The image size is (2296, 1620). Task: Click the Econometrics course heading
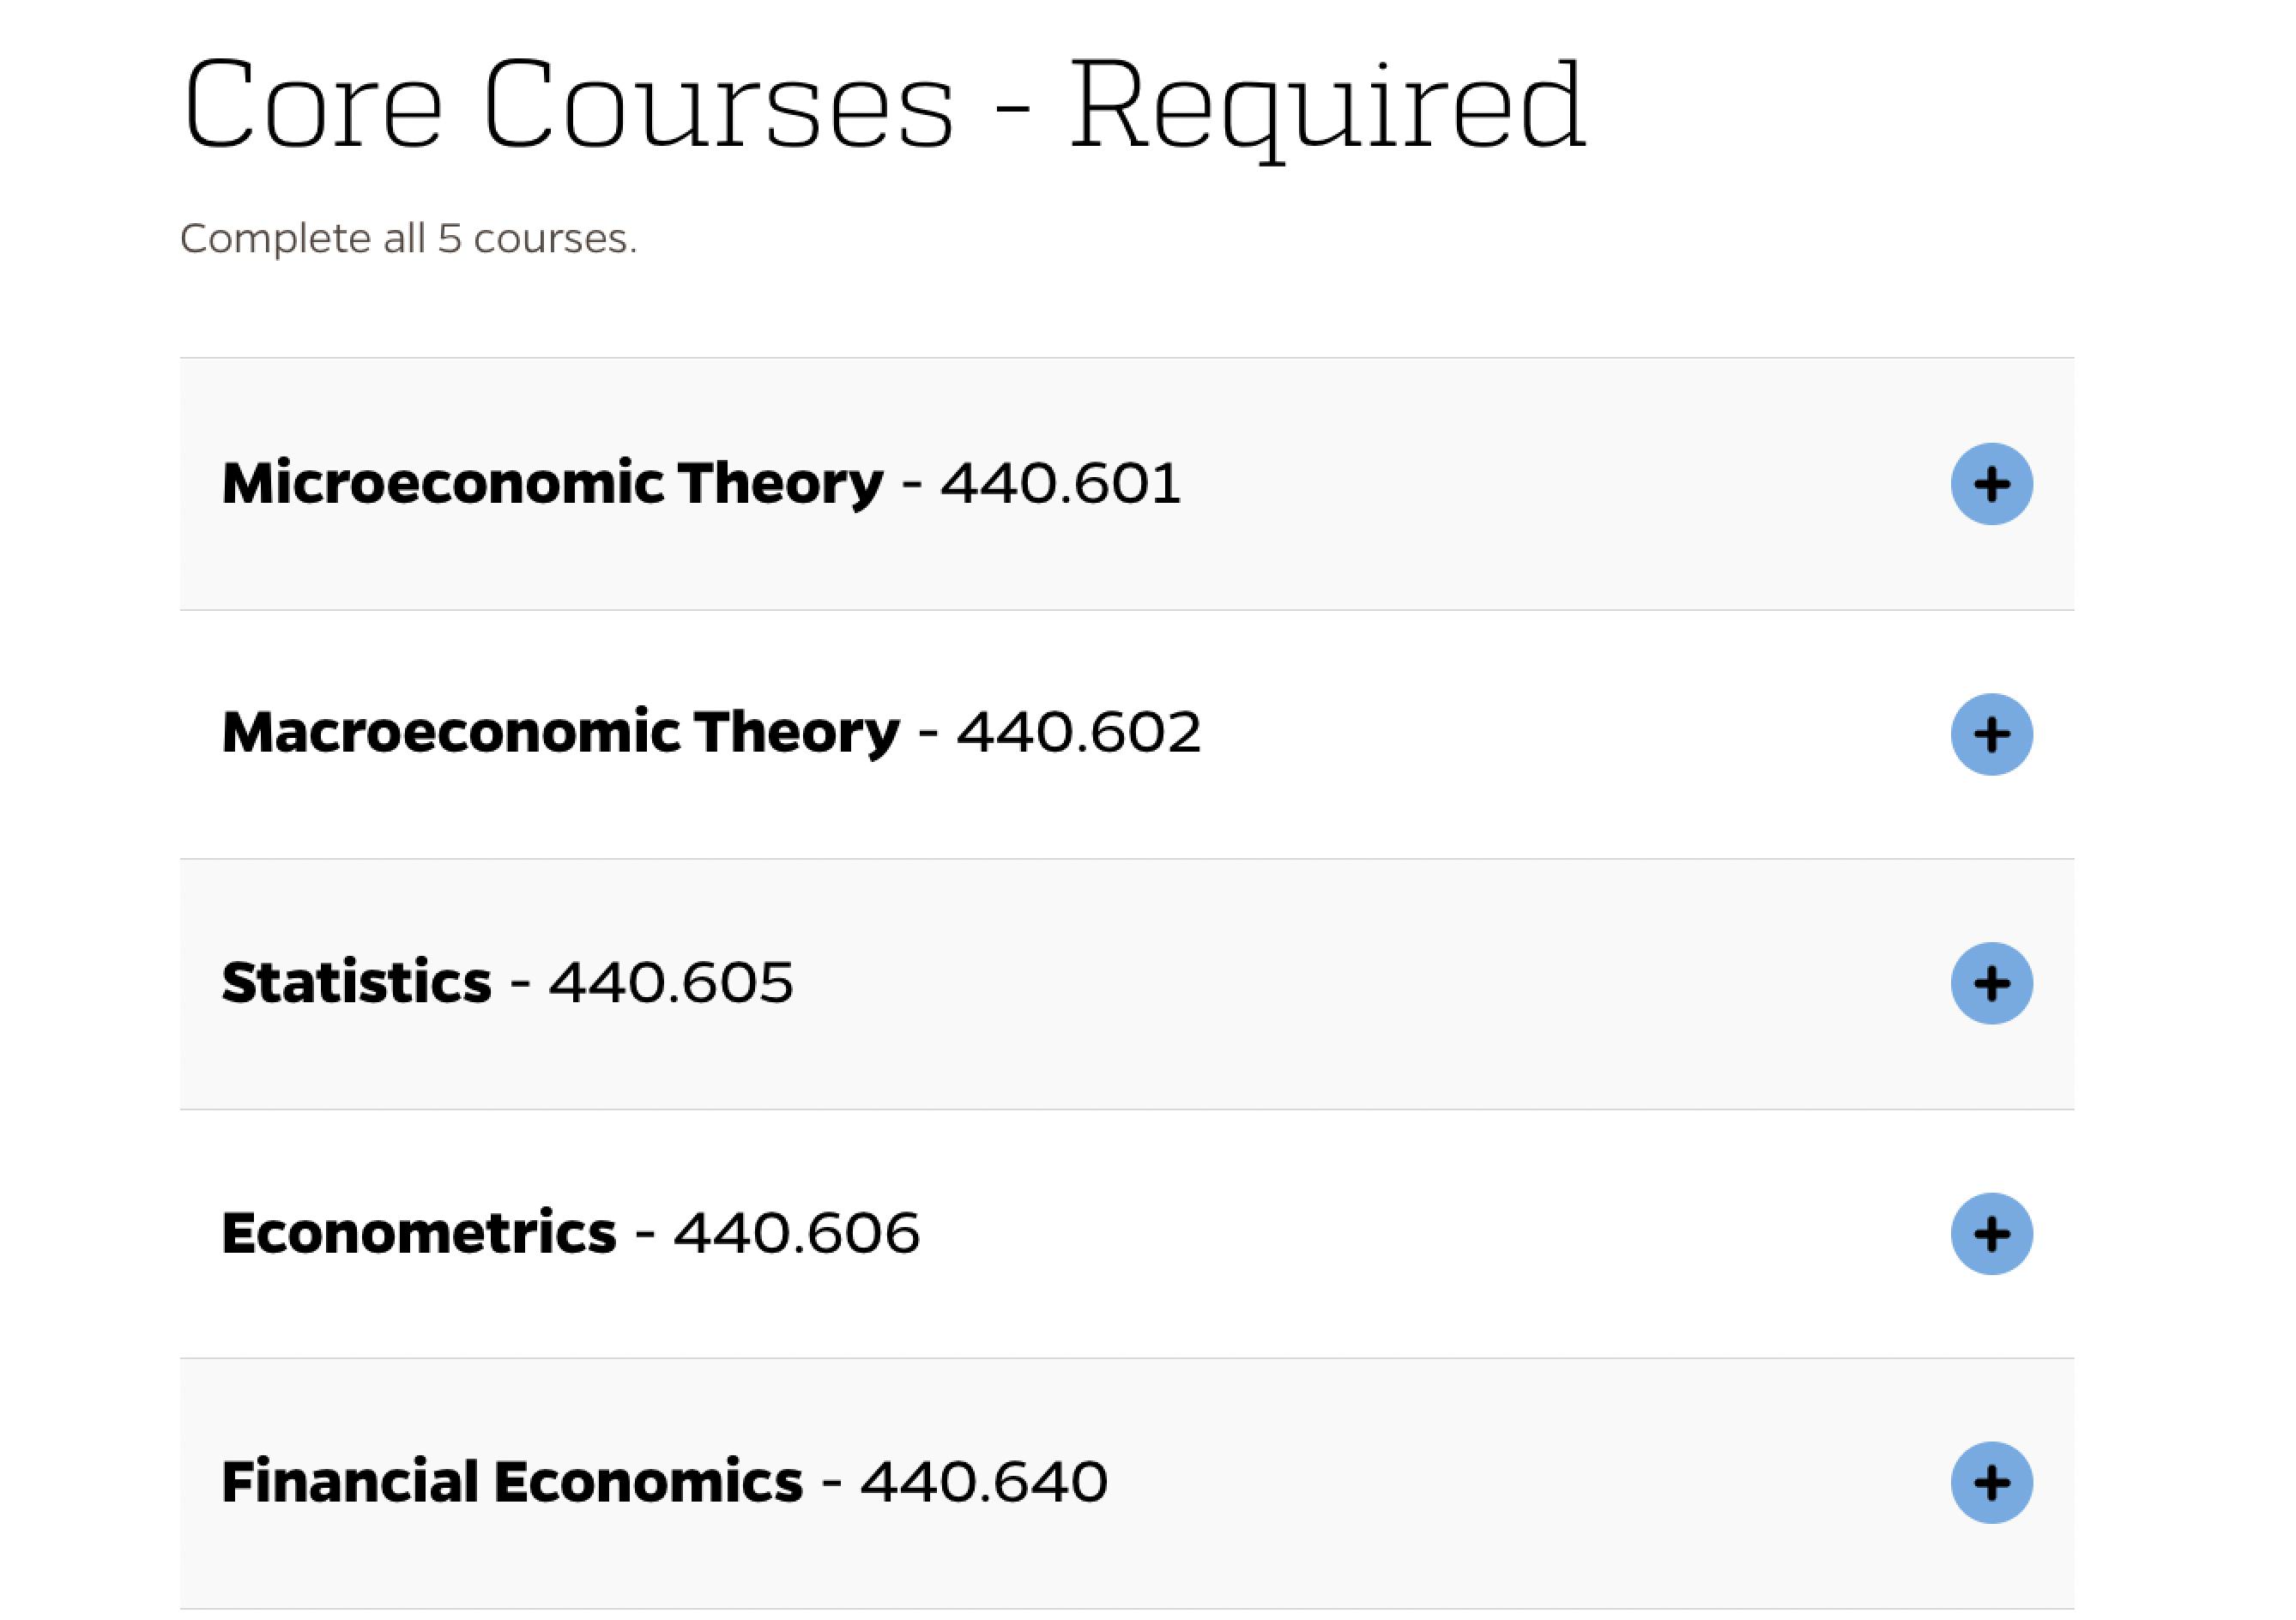[x=418, y=1232]
